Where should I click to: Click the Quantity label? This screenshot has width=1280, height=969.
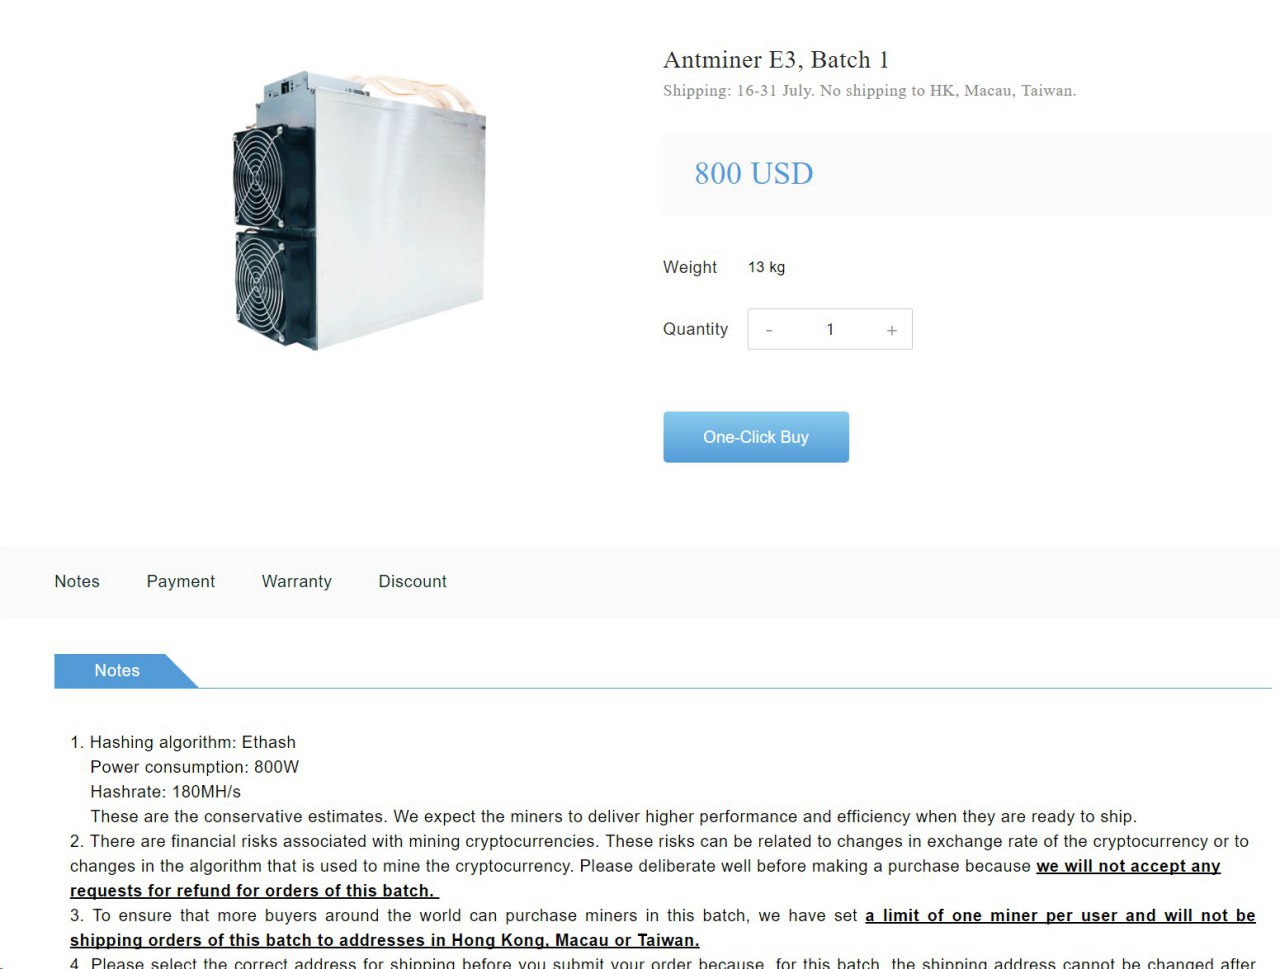(x=695, y=329)
